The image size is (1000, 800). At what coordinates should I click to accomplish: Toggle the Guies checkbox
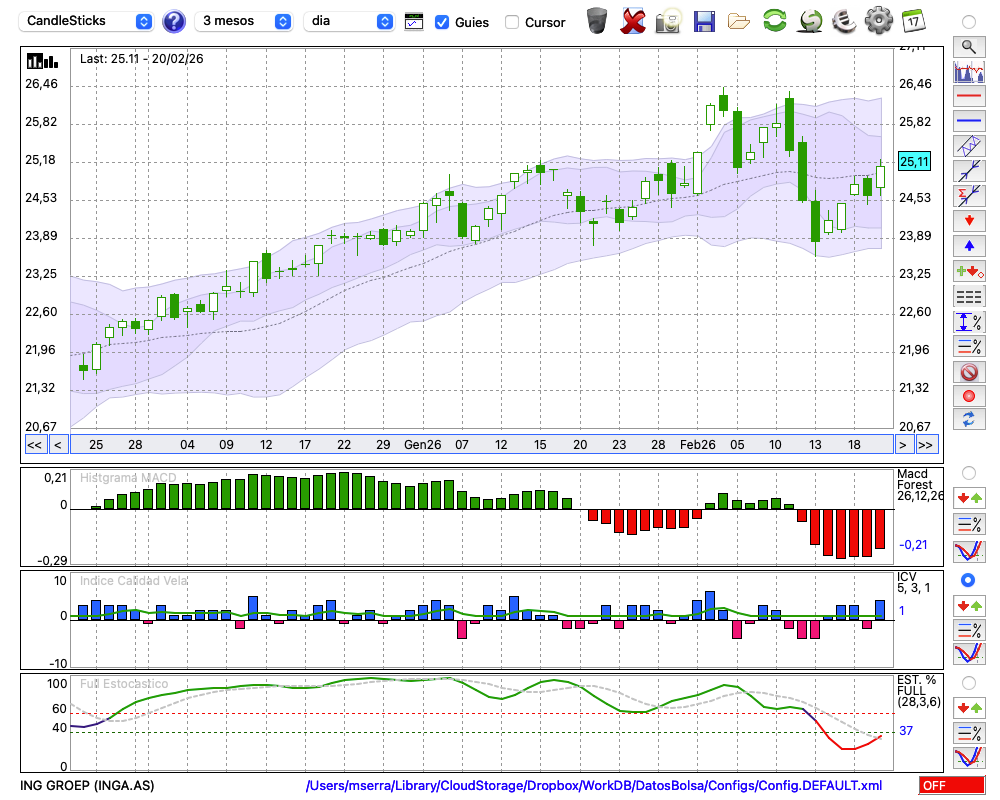(441, 22)
